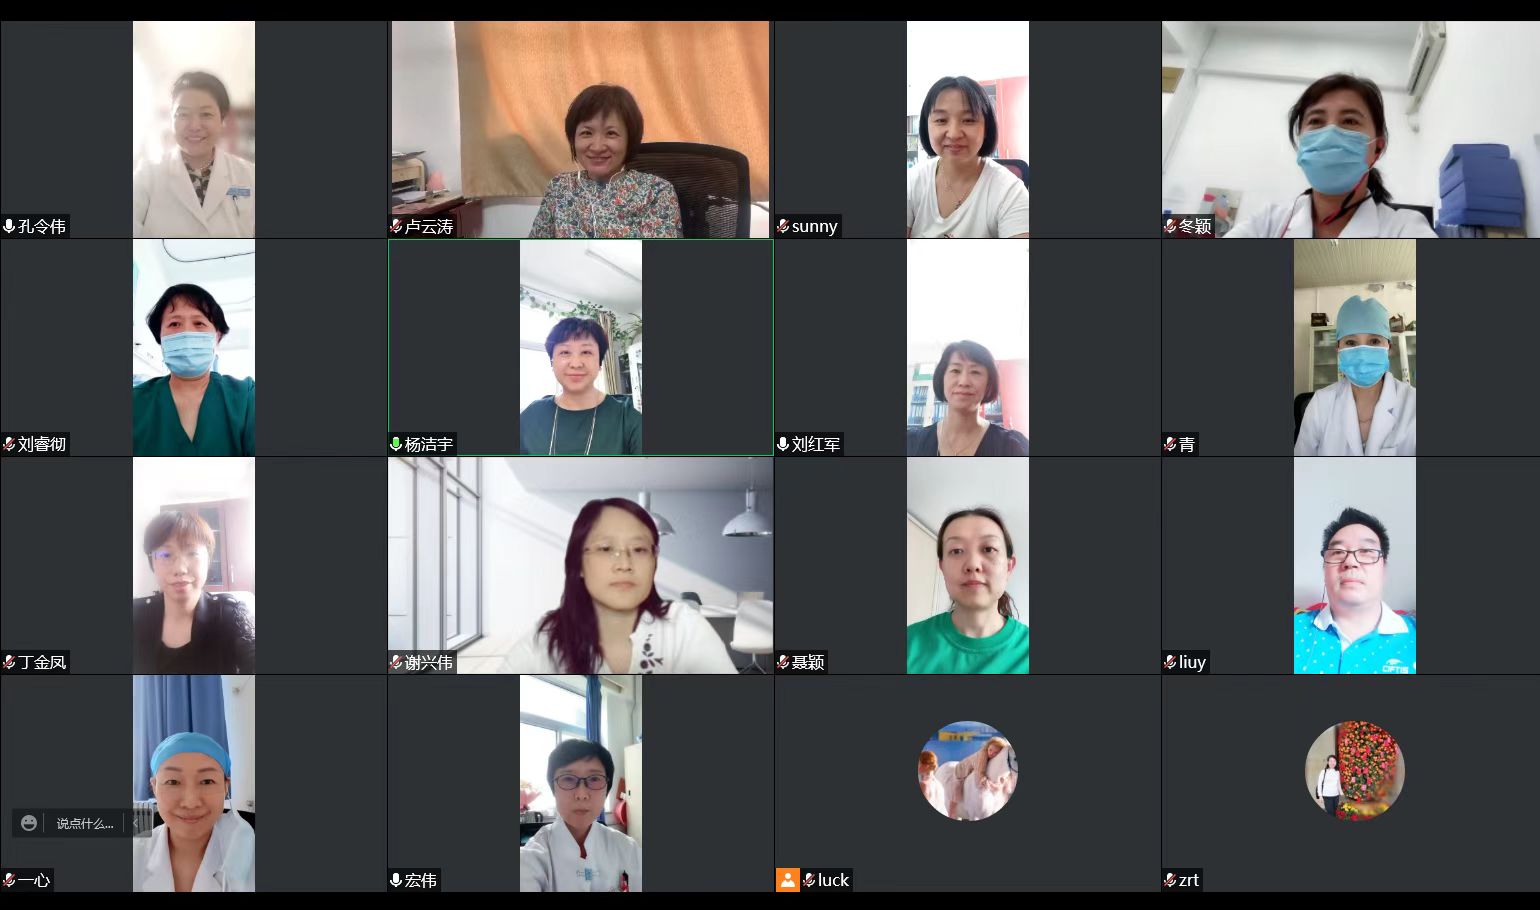Select zrt's round avatar picture
Image resolution: width=1540 pixels, height=910 pixels.
tap(1355, 771)
